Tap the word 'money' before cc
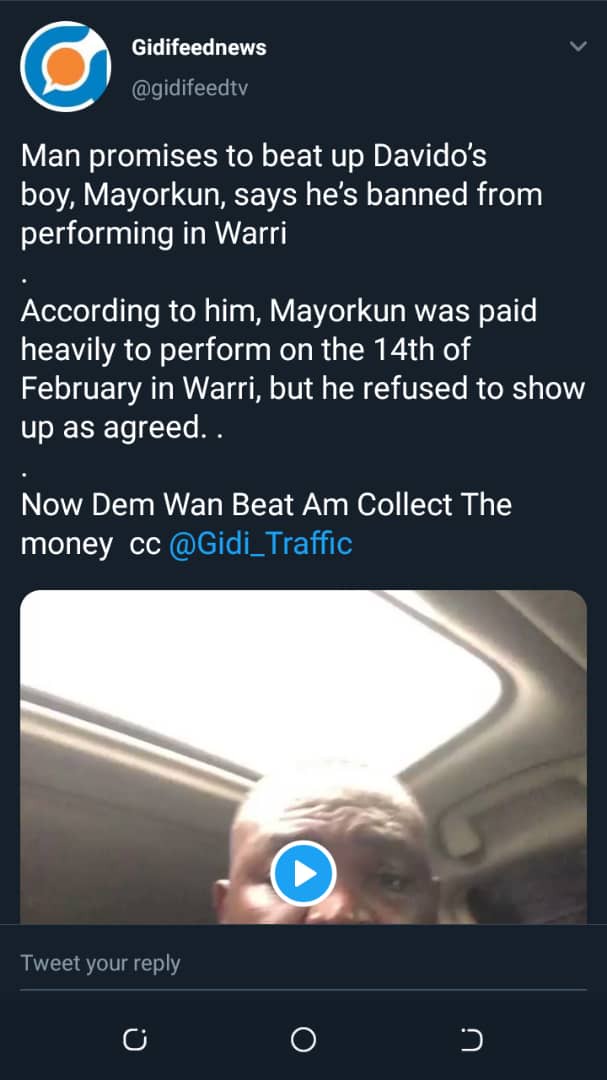Viewport: 607px width, 1080px height. [x=66, y=544]
